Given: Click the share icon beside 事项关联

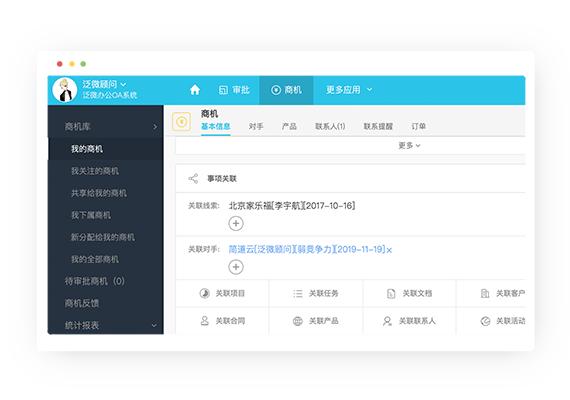Looking at the screenshot, I should pyautogui.click(x=193, y=179).
